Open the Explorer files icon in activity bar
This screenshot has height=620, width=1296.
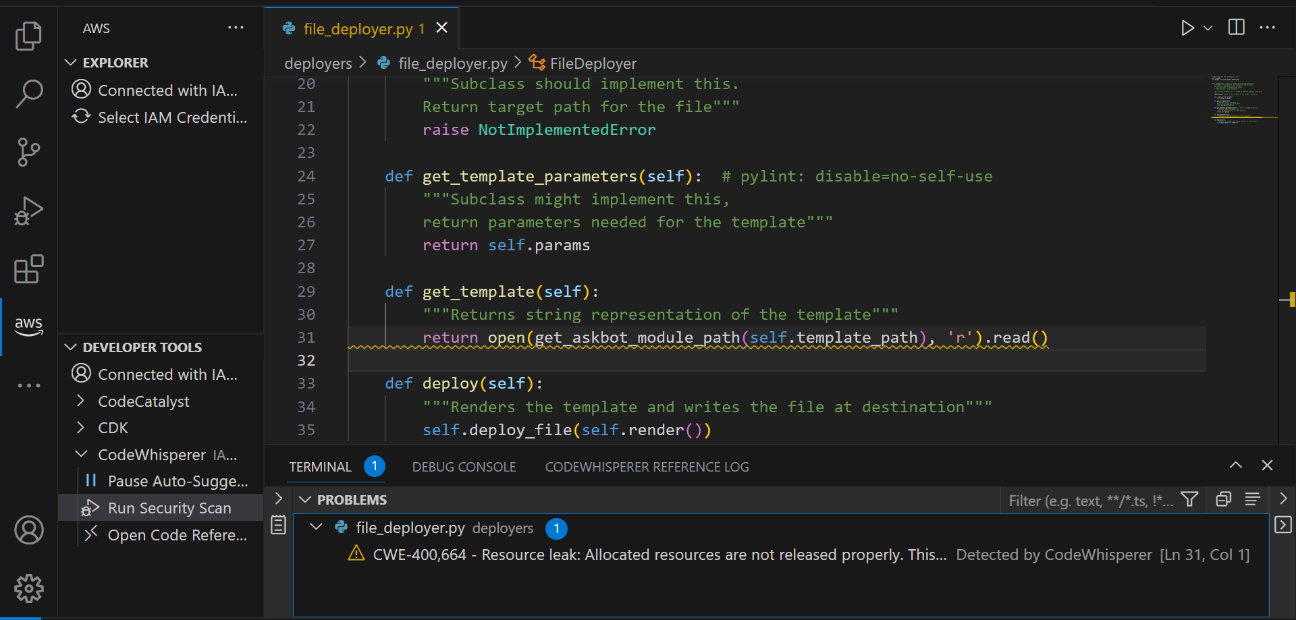[29, 36]
